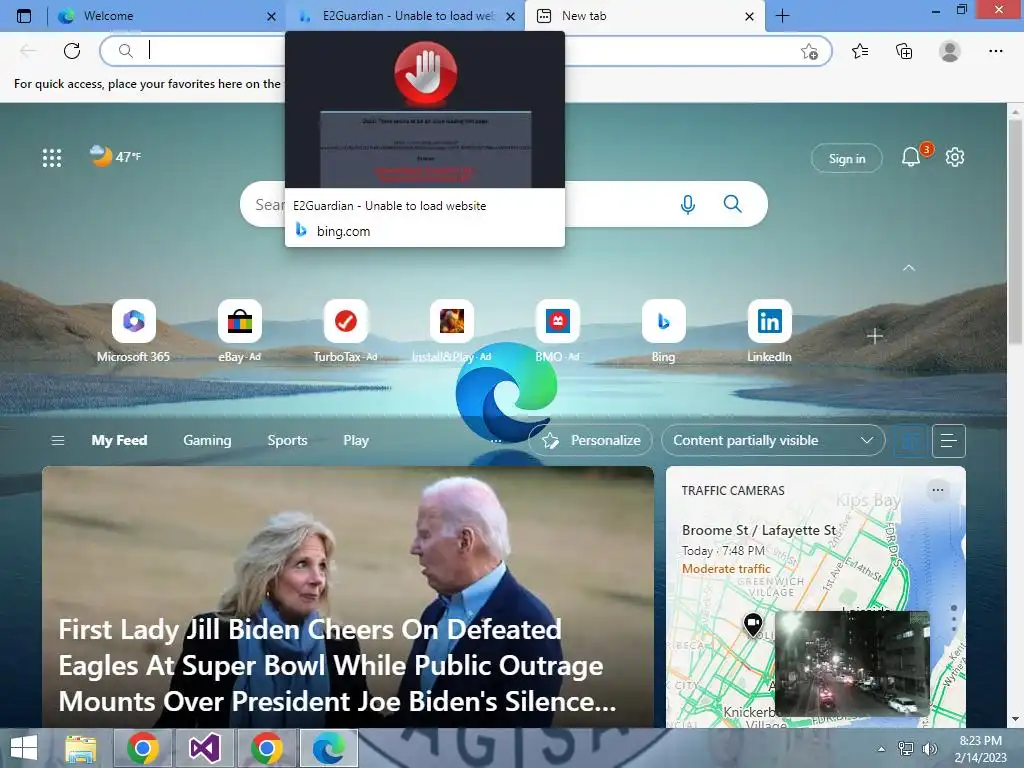Open the Favorites list icon
The width and height of the screenshot is (1024, 768).
pyautogui.click(x=860, y=51)
